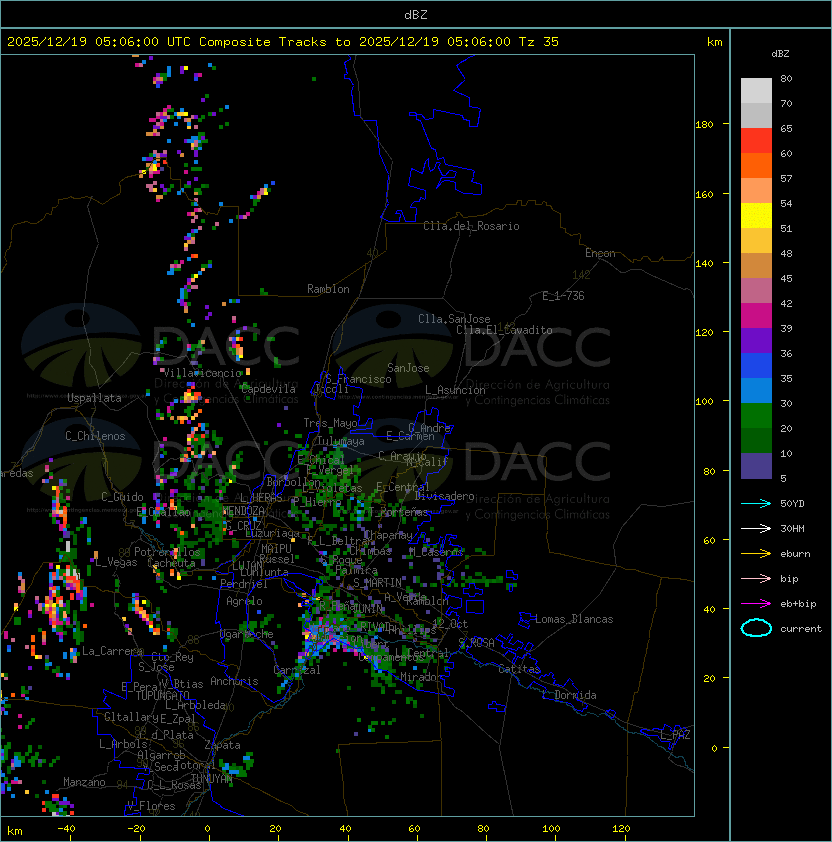The width and height of the screenshot is (832, 842).
Task: Click the 'Zapata' place label
Action: (222, 745)
